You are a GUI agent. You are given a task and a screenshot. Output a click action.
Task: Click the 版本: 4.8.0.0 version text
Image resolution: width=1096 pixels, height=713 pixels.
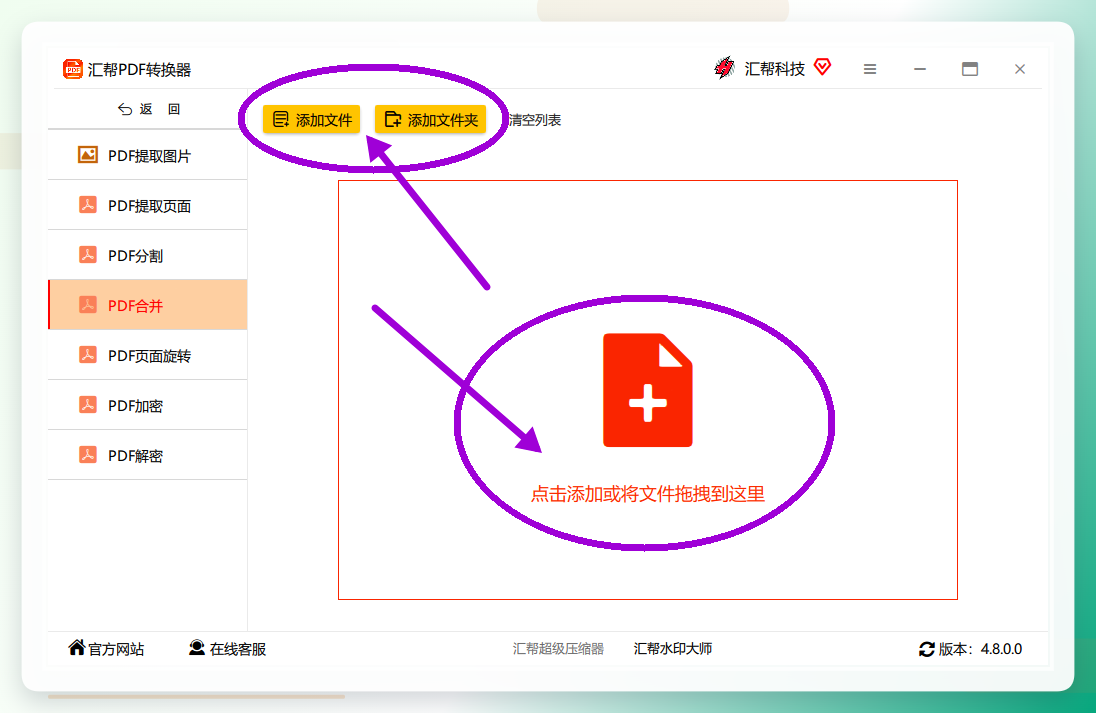click(x=980, y=649)
